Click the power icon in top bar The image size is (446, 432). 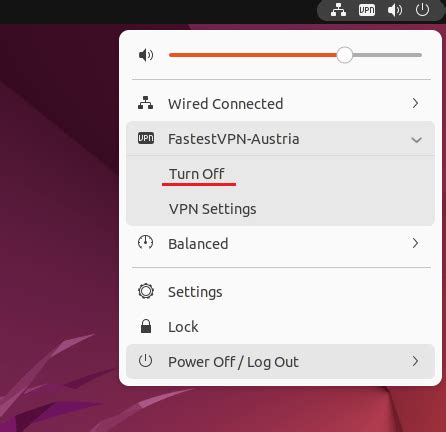tap(422, 9)
